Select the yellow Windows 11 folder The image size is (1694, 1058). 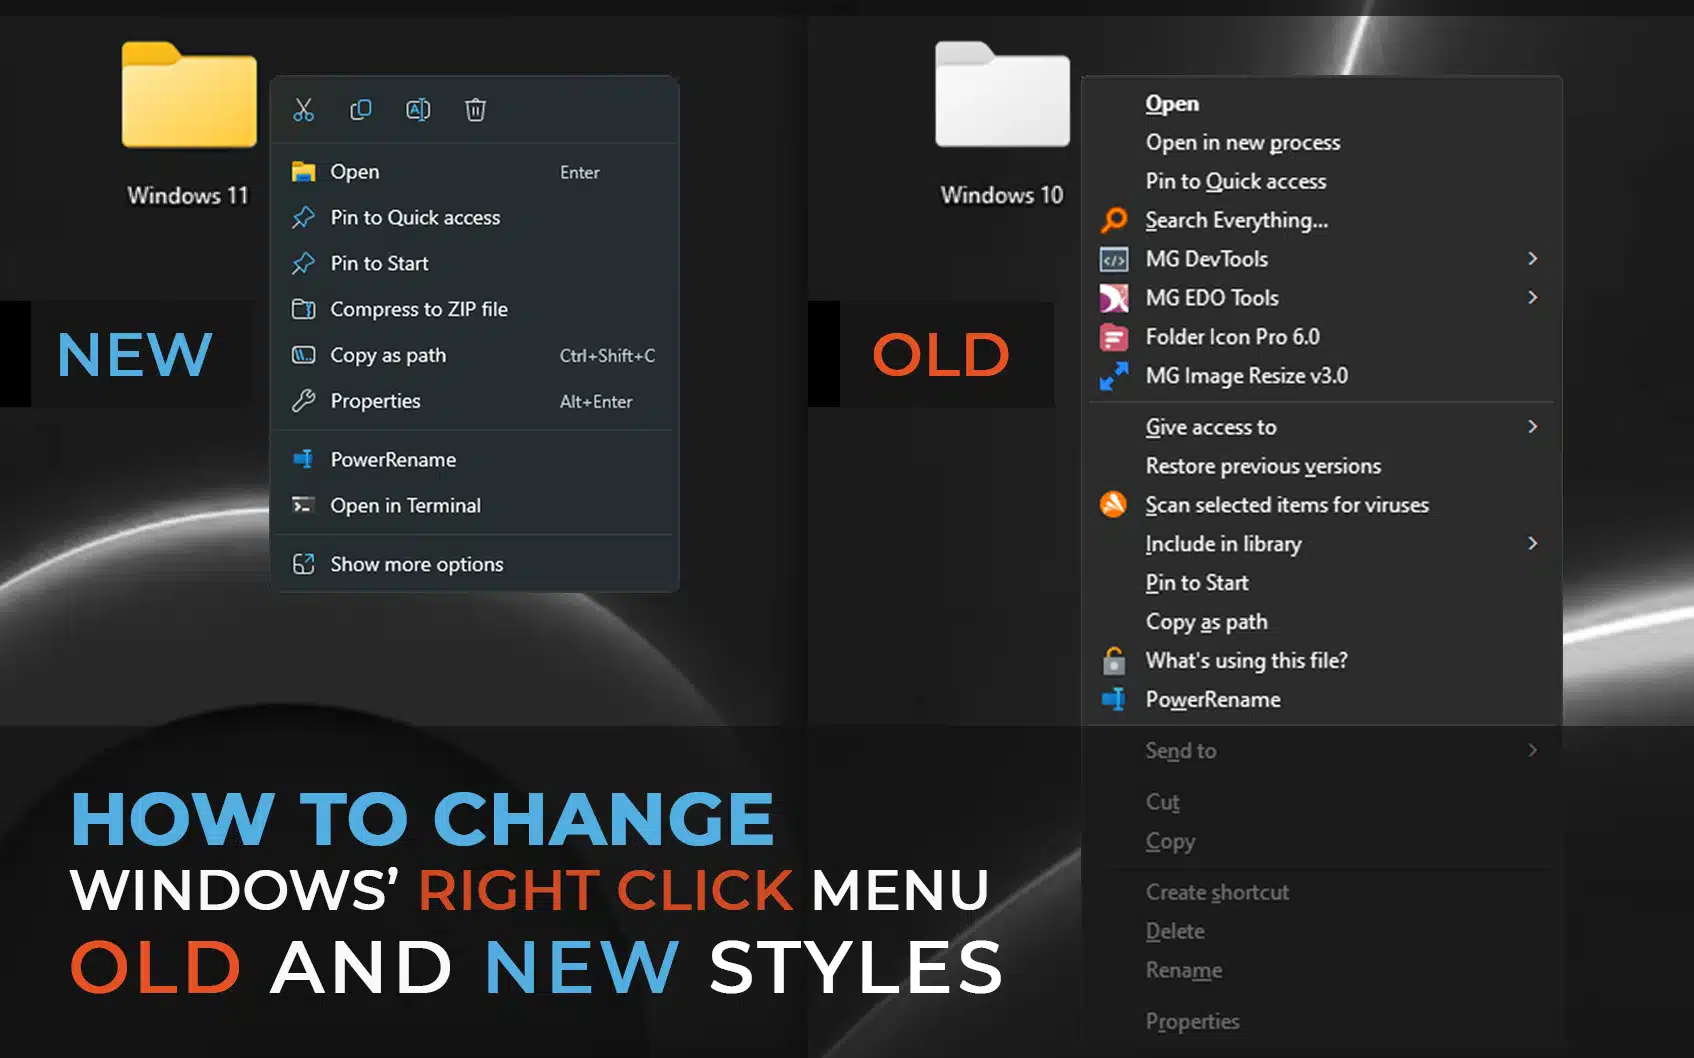pyautogui.click(x=189, y=95)
